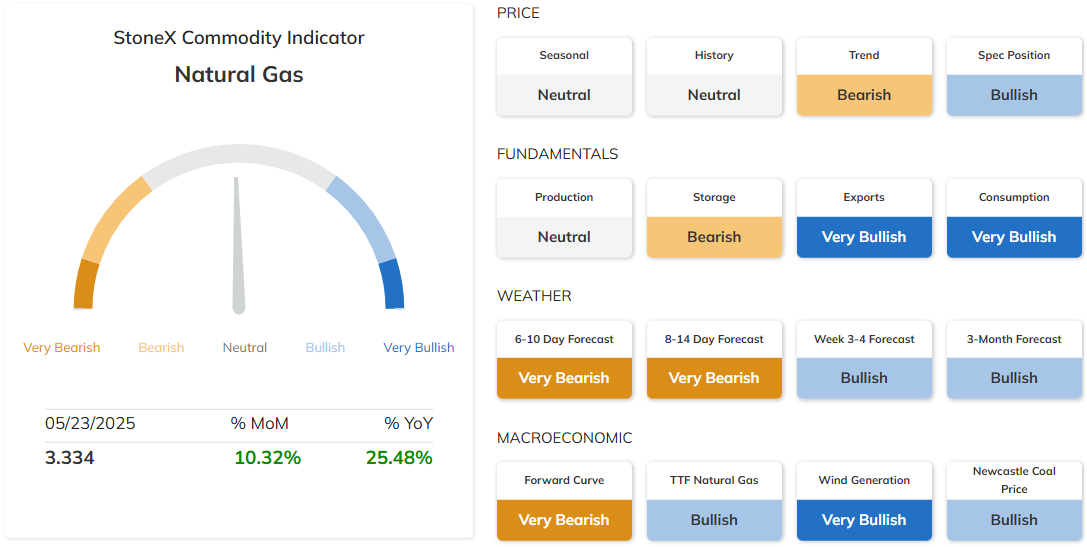Click the gray Neutral gauge arc

(239, 154)
